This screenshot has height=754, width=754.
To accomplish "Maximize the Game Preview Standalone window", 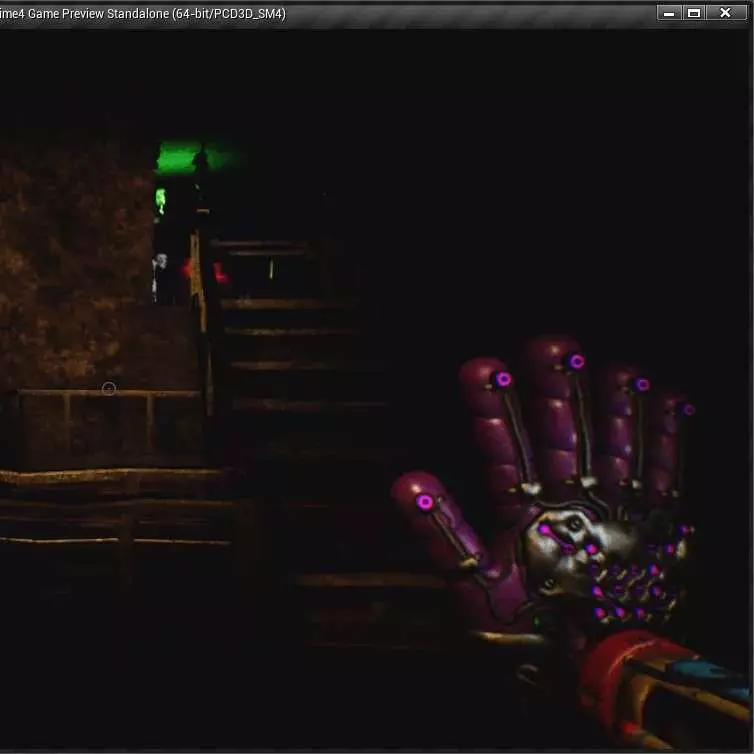I will point(694,13).
